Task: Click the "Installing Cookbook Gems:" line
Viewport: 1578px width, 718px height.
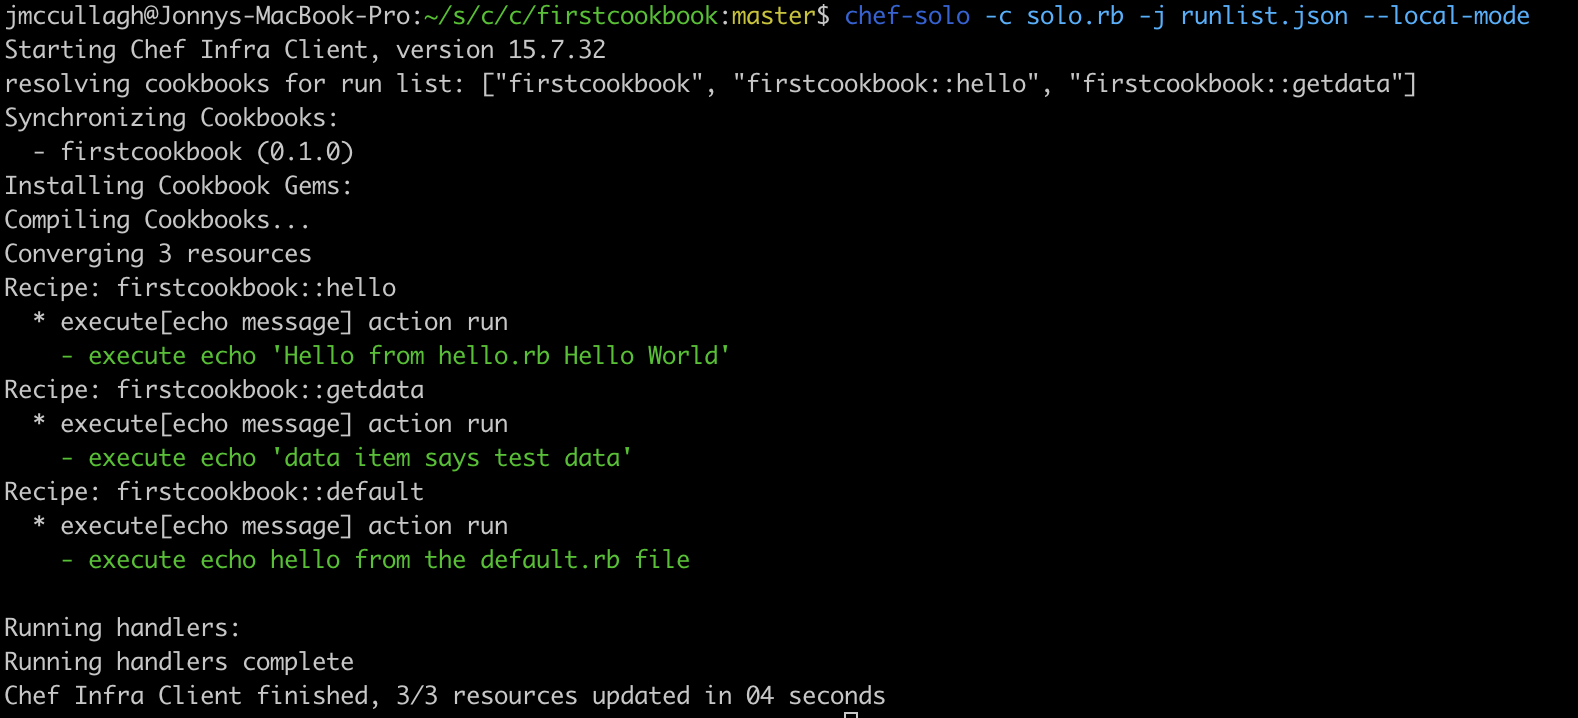Action: click(x=178, y=186)
